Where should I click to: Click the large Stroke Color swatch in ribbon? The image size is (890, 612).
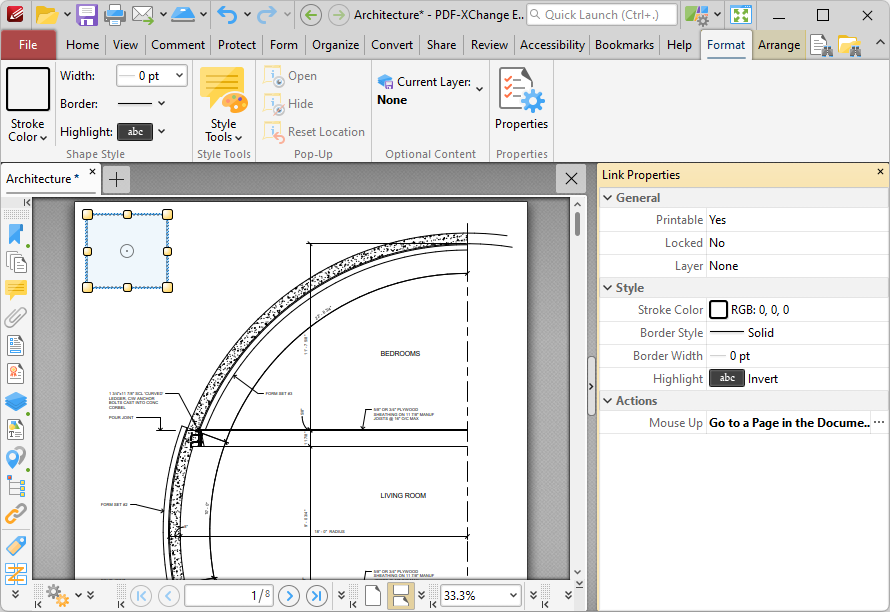tap(28, 89)
